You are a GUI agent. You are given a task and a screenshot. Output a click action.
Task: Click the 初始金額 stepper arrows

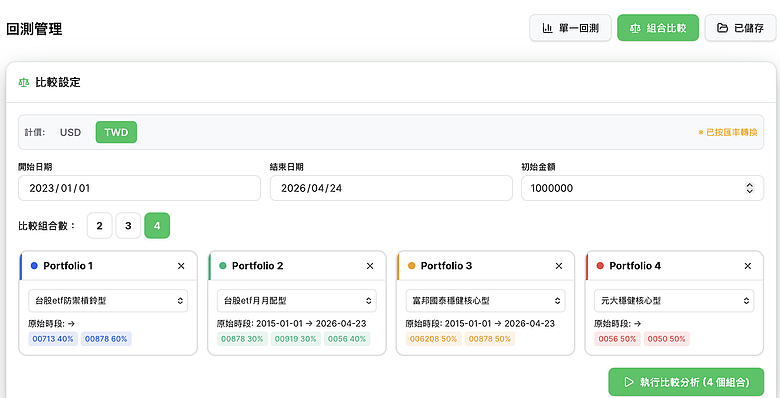(749, 188)
